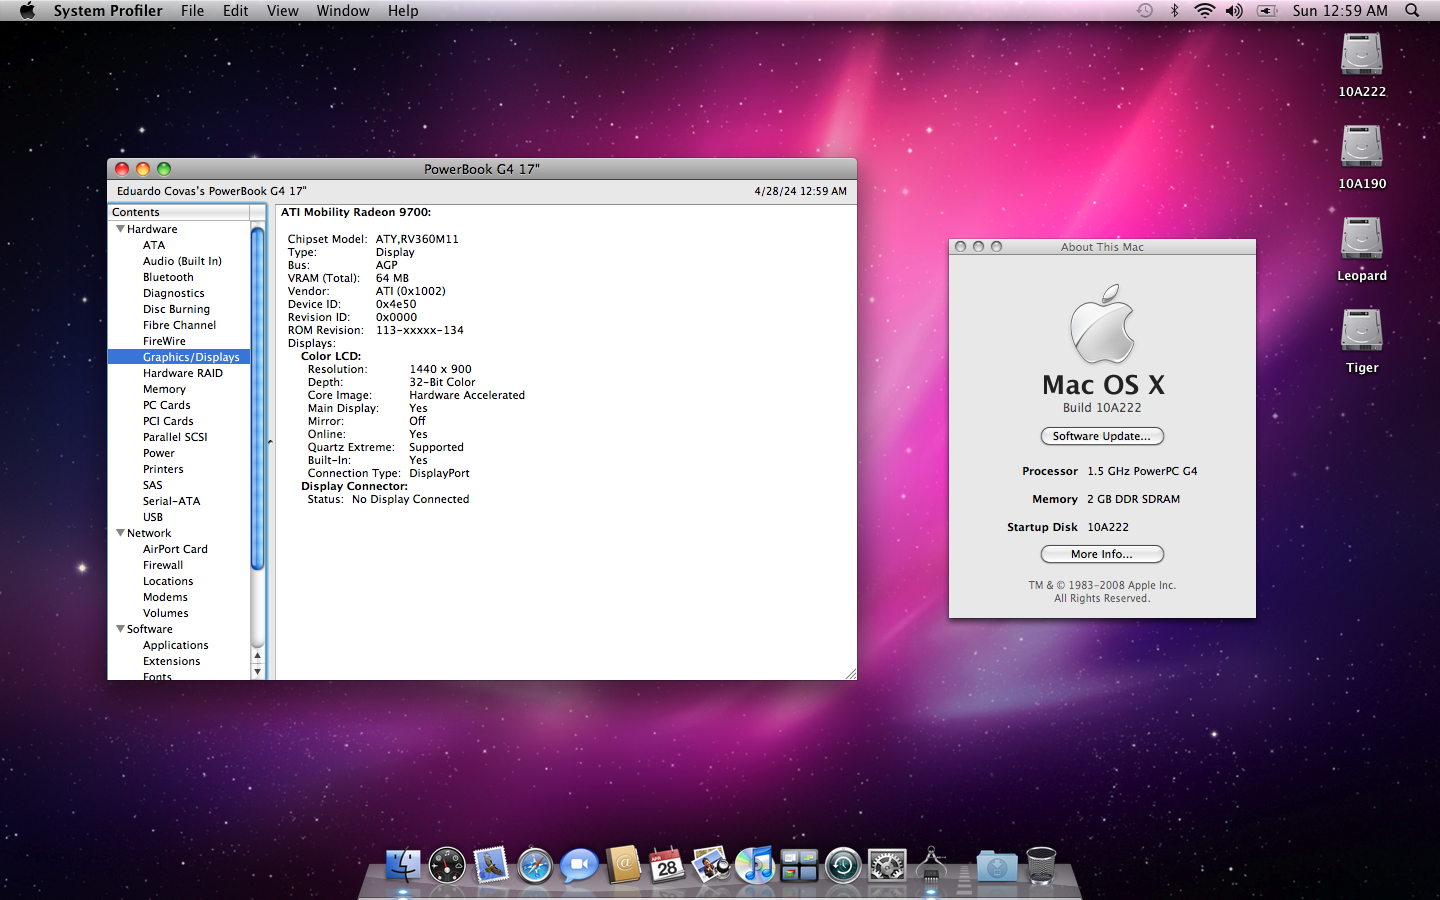Open Photo Booth from the Dock
The width and height of the screenshot is (1440, 900).
click(711, 866)
